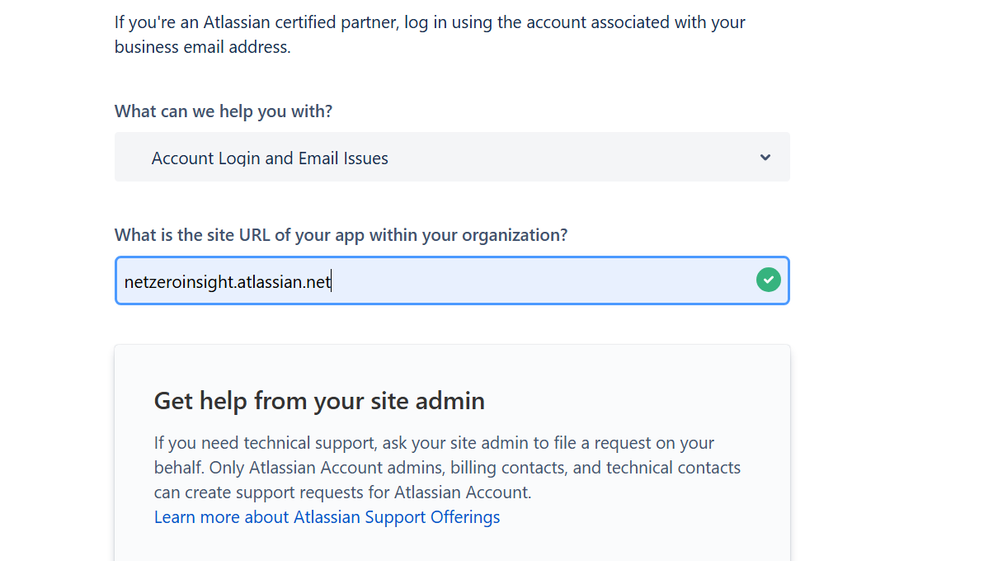This screenshot has width=998, height=561.
Task: Click blank area at bottom of help card
Action: (x=452, y=545)
